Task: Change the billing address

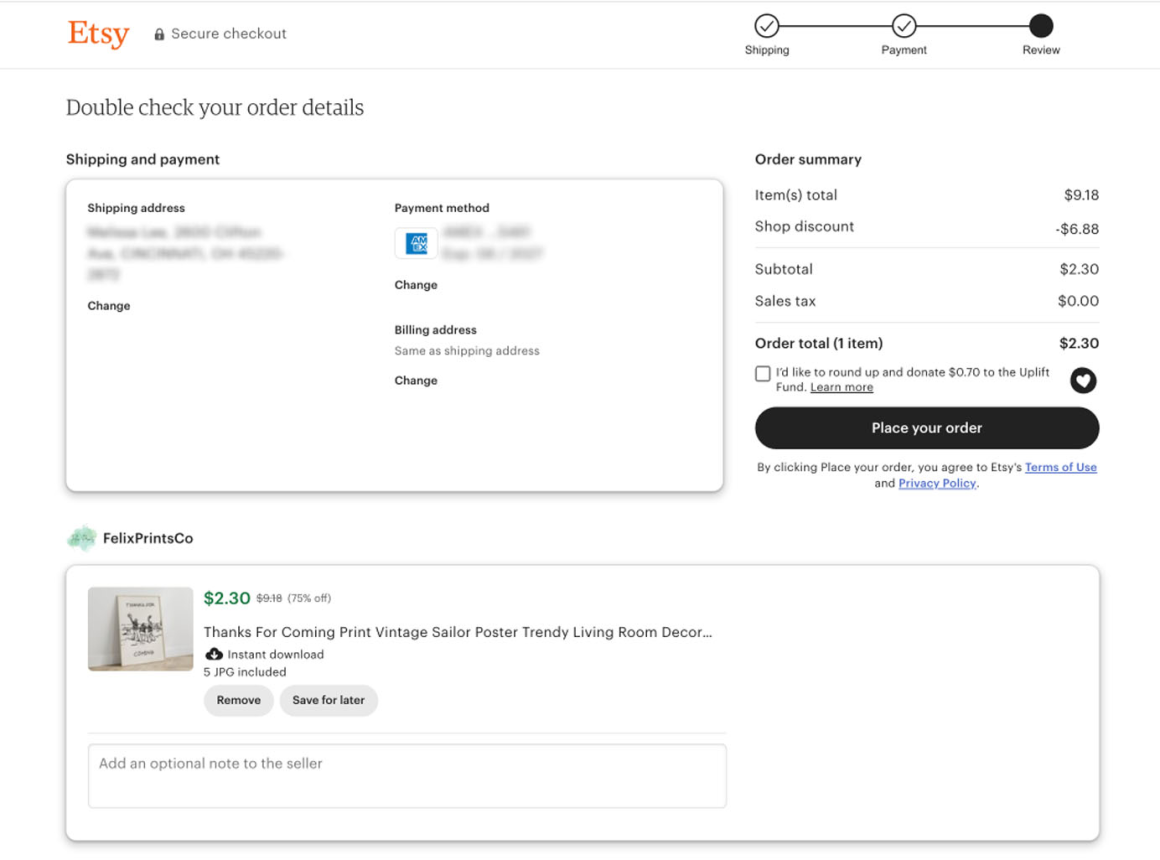Action: 416,380
